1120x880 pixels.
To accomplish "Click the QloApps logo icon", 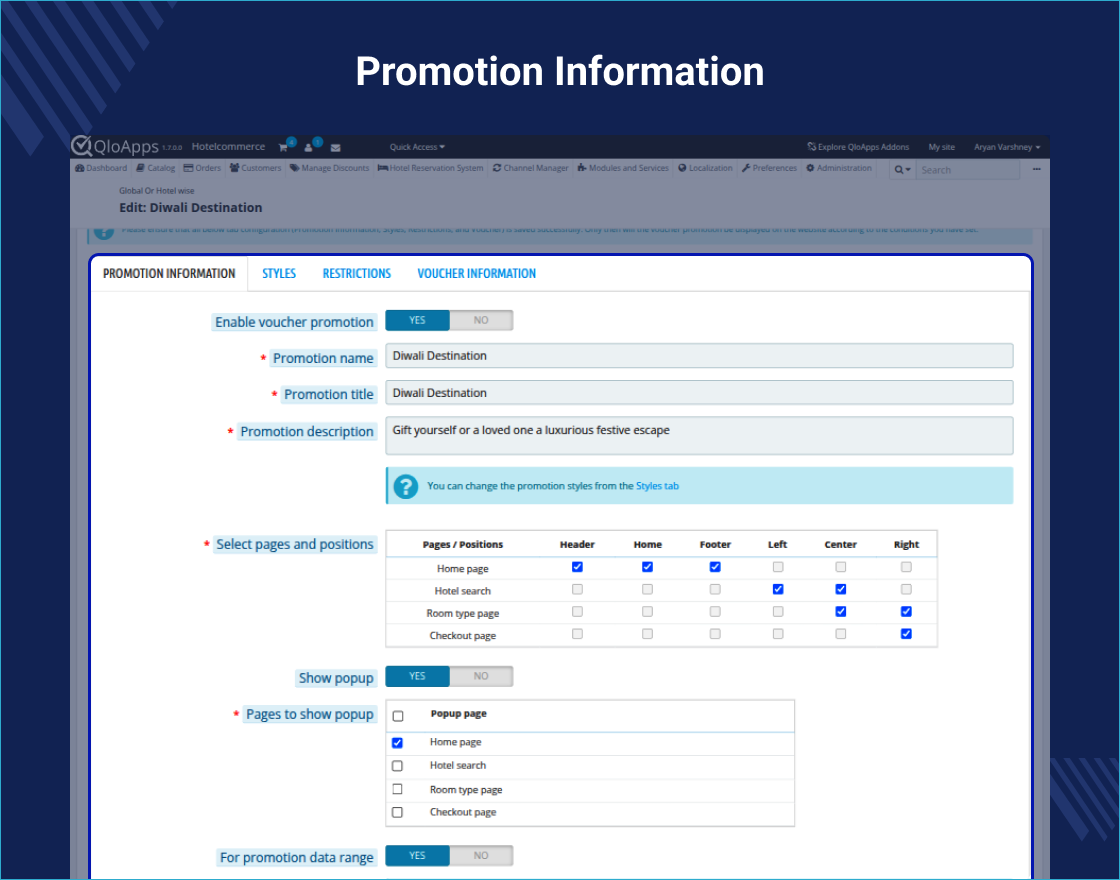I will click(x=81, y=145).
